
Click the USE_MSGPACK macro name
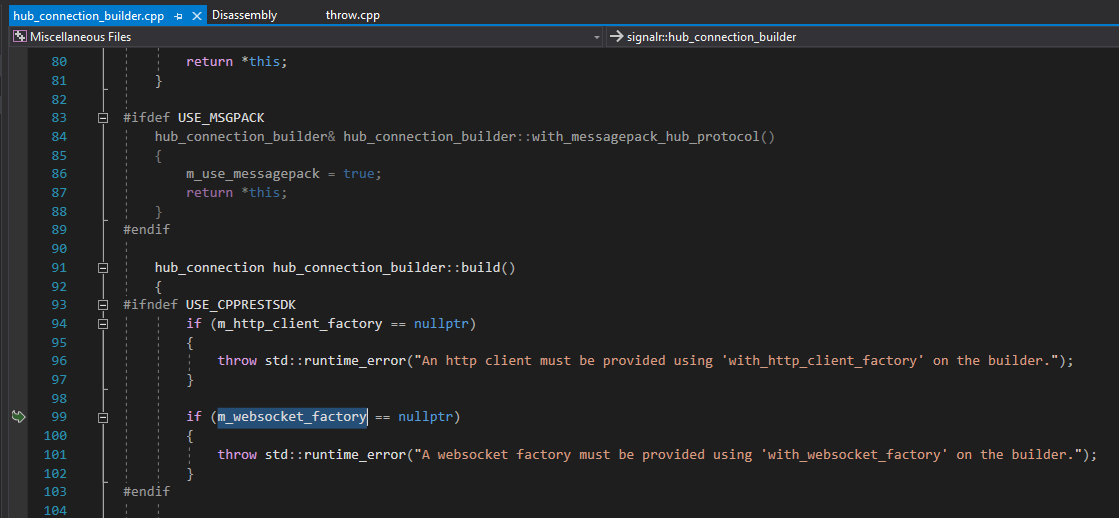pyautogui.click(x=221, y=118)
